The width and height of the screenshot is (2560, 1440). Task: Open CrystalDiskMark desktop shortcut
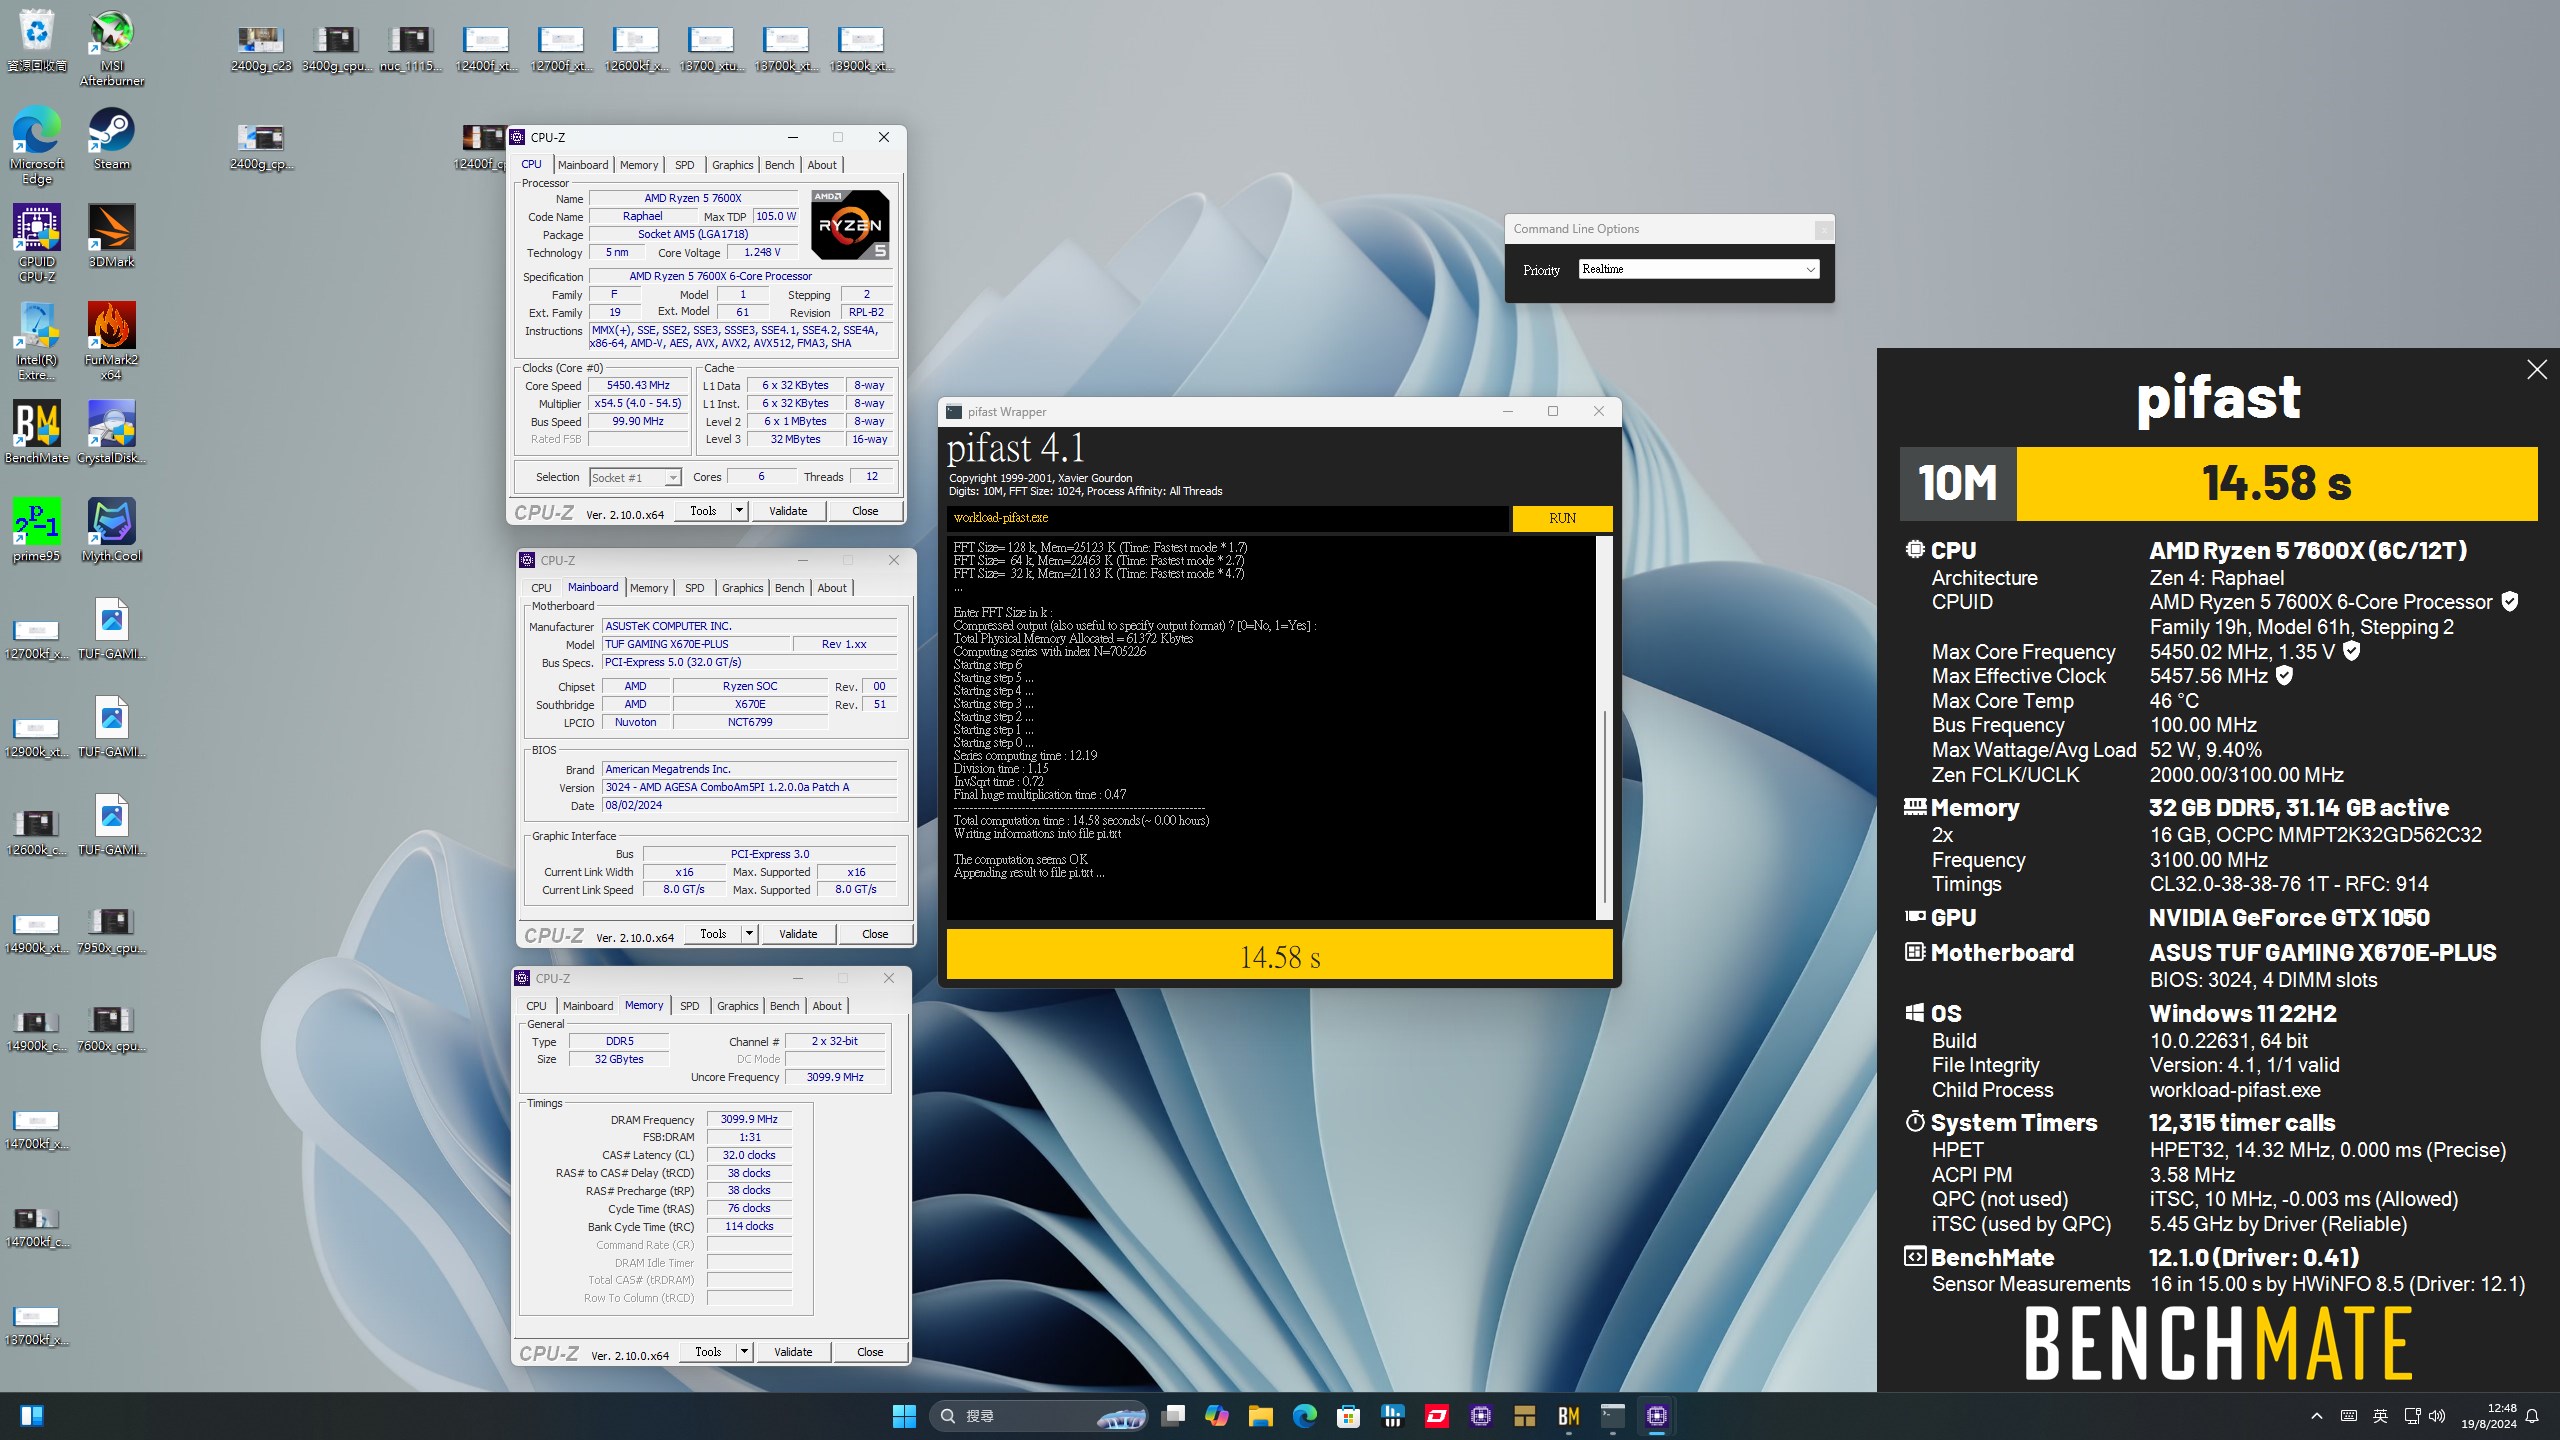pos(112,432)
